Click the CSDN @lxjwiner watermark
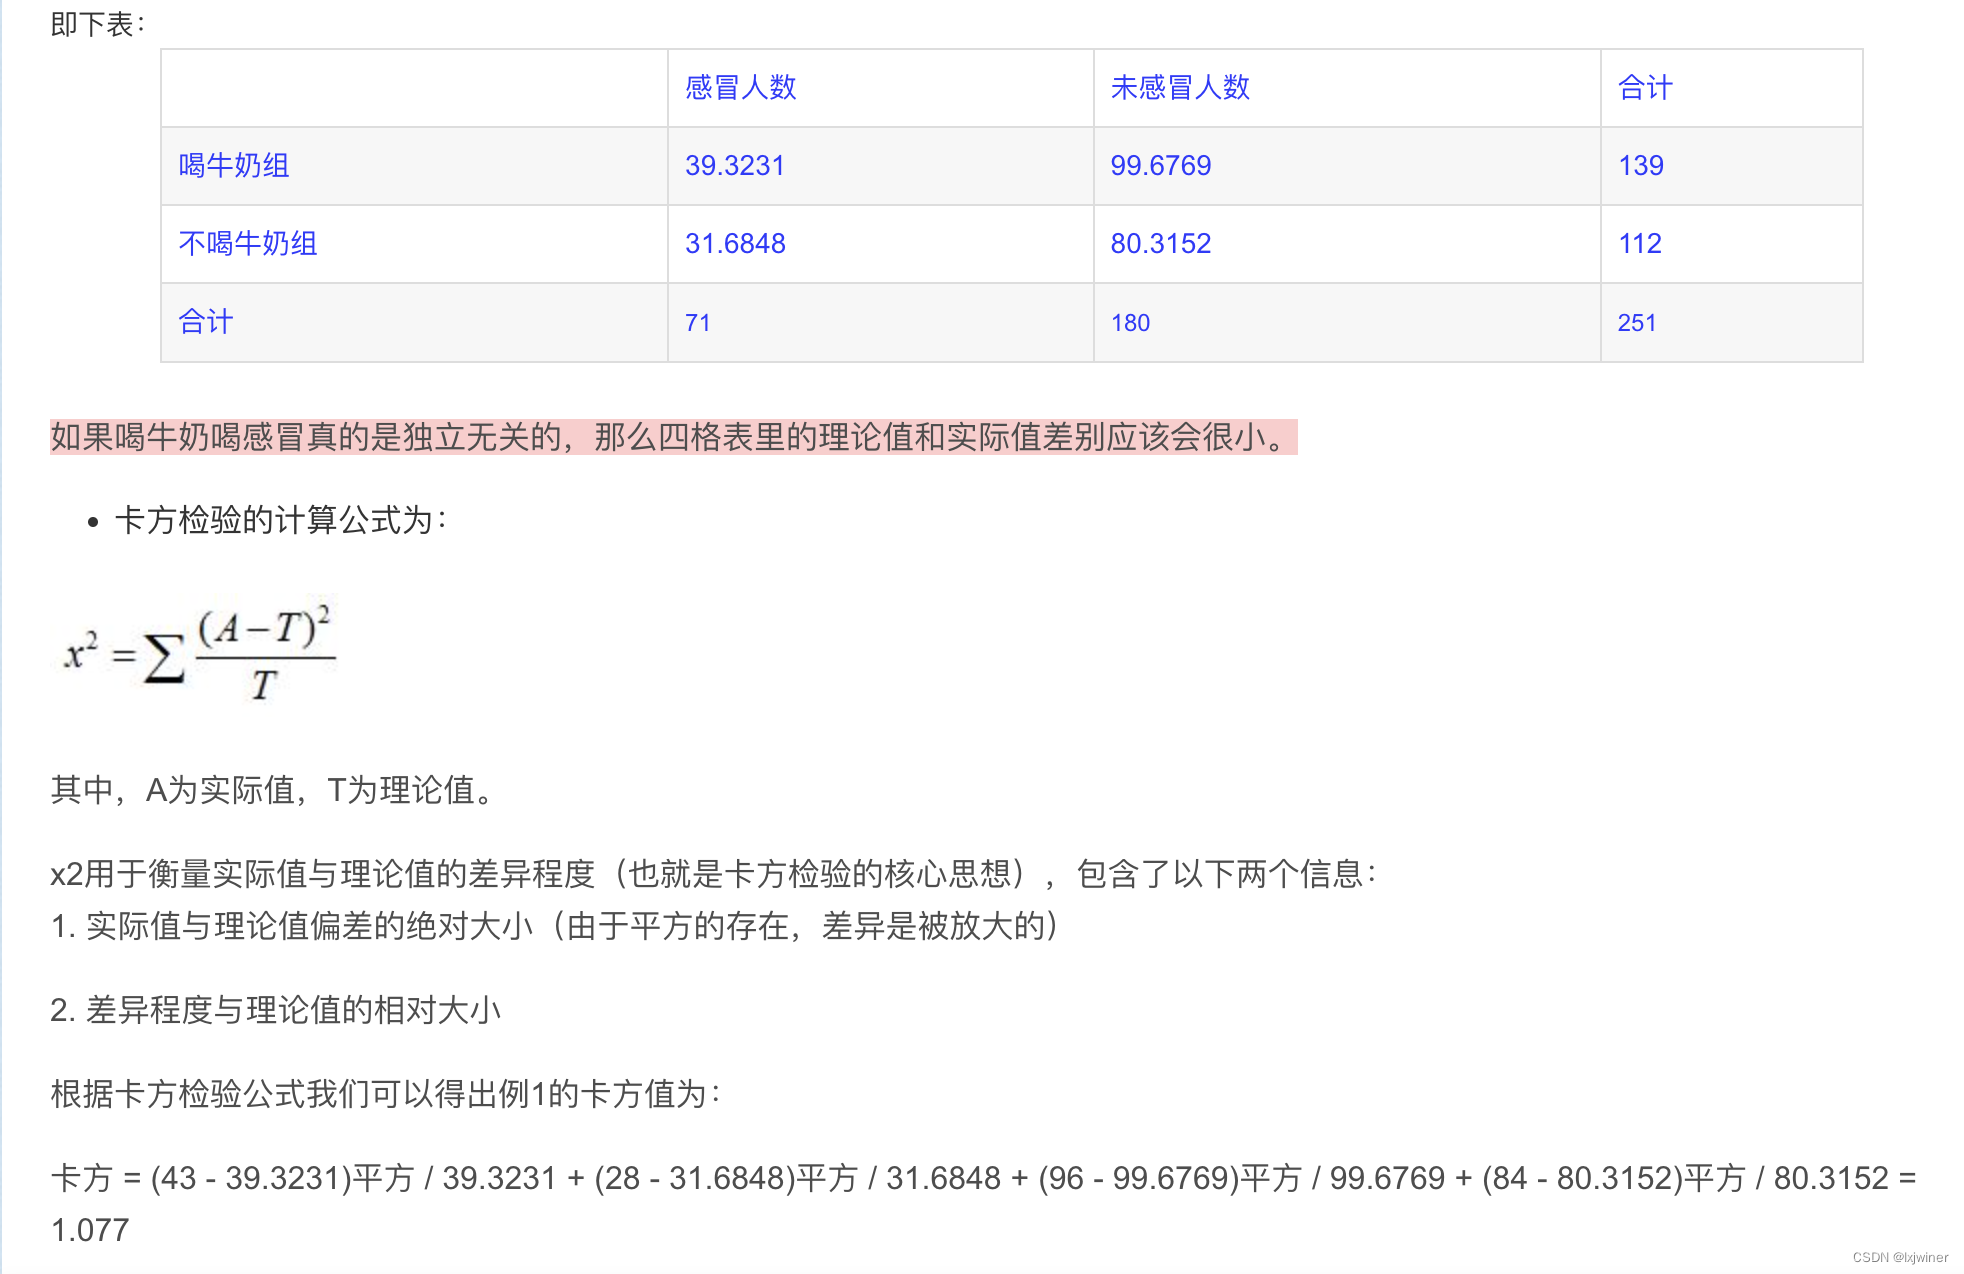This screenshot has width=1964, height=1274. 1900,1257
